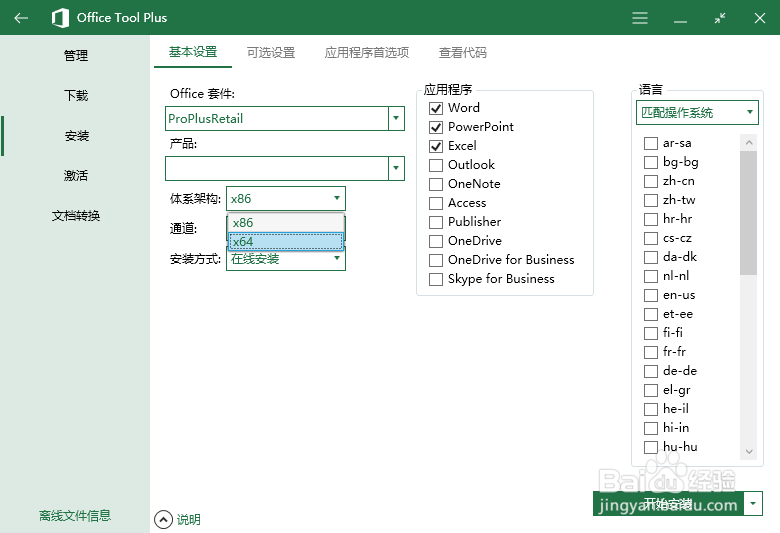The height and width of the screenshot is (533, 780).
Task: Click the language list scroll-up arrow
Action: coord(749,143)
